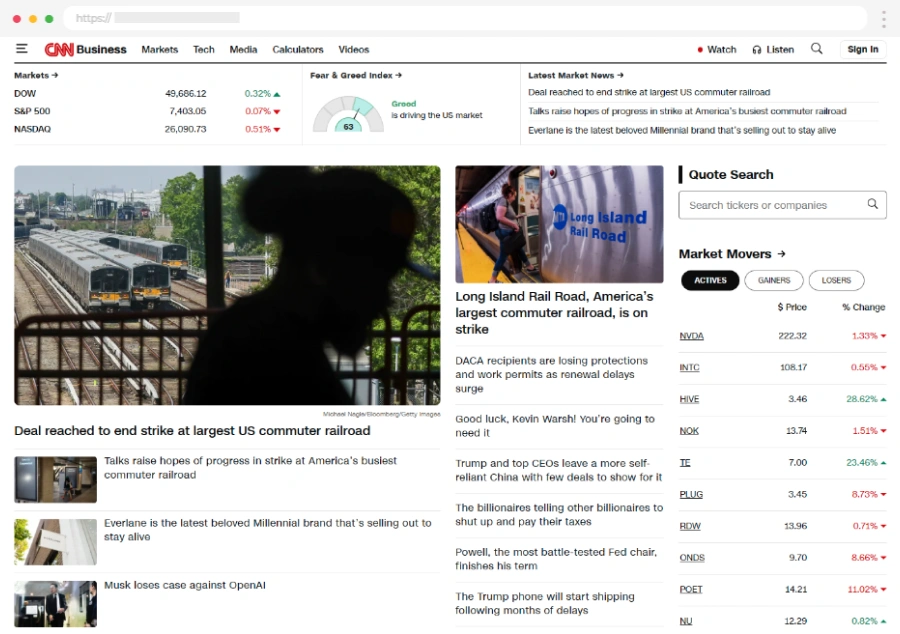Screen dimensions: 900x634
Task: Open 'The billionaires telling other billionaires' story
Action: pyautogui.click(x=559, y=515)
